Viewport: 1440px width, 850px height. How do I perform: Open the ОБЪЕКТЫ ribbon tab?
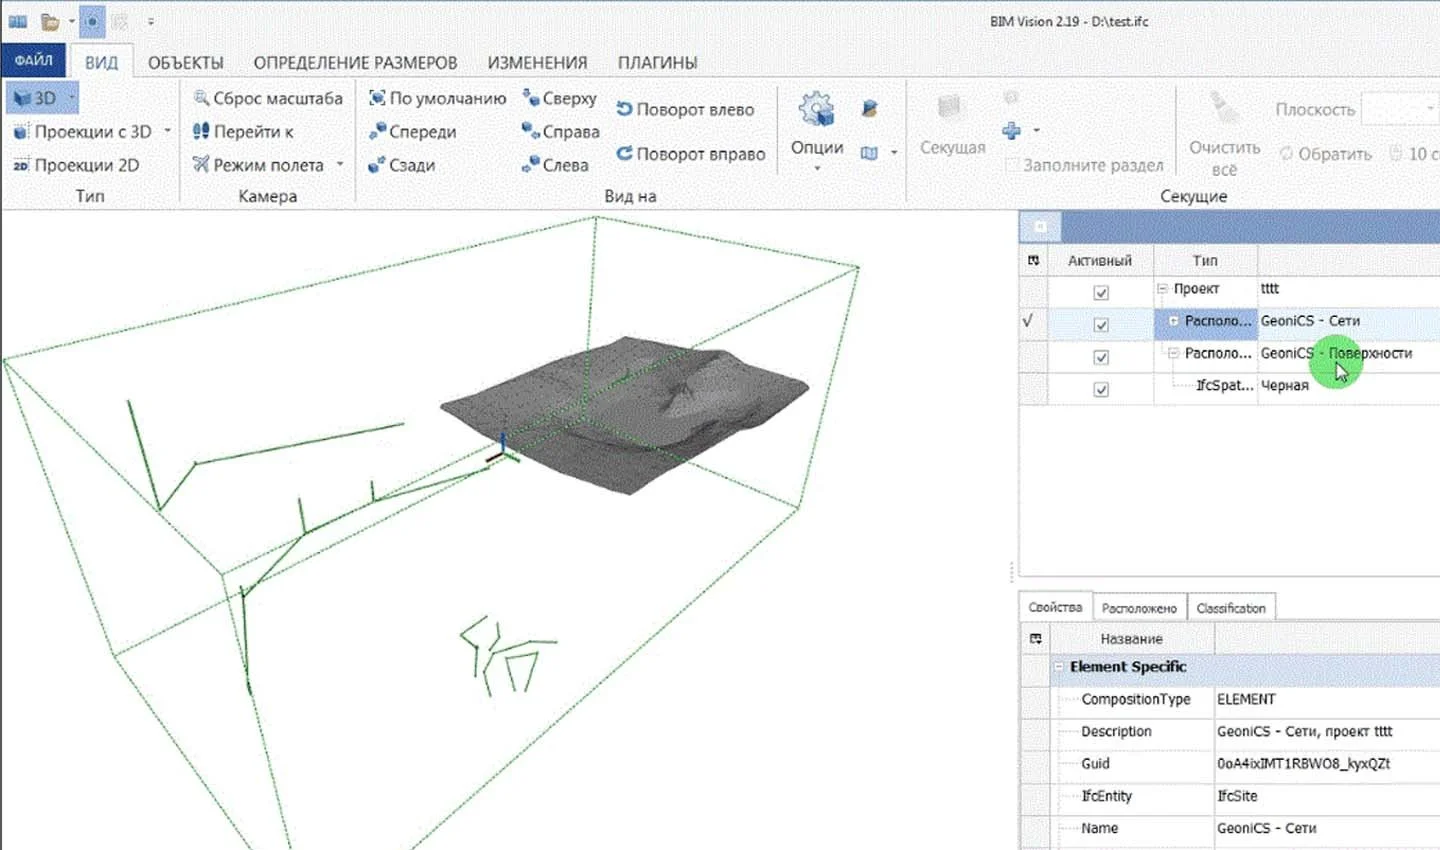[186, 62]
